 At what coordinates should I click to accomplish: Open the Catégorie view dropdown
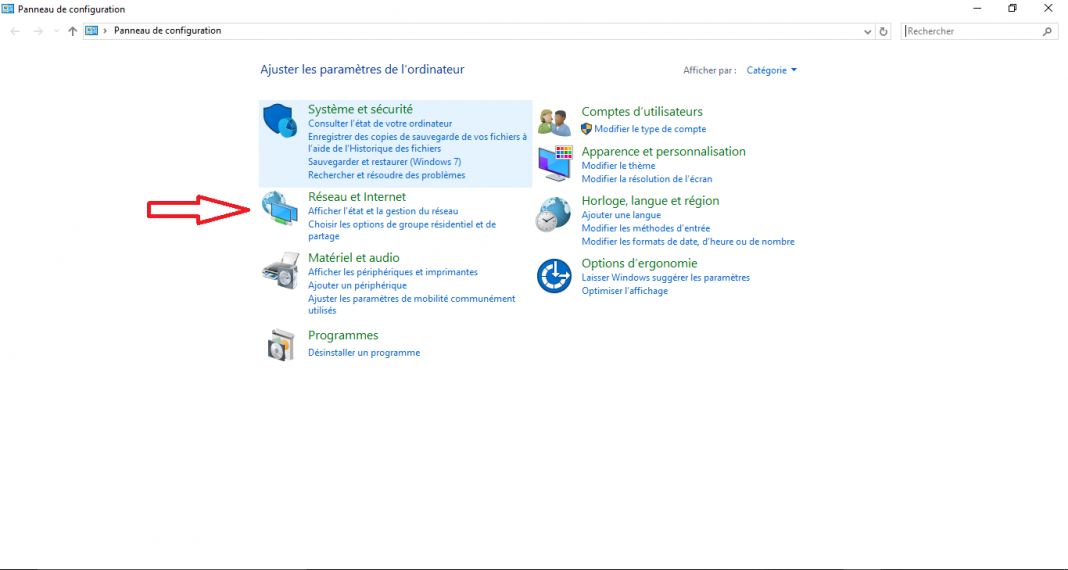[x=772, y=70]
